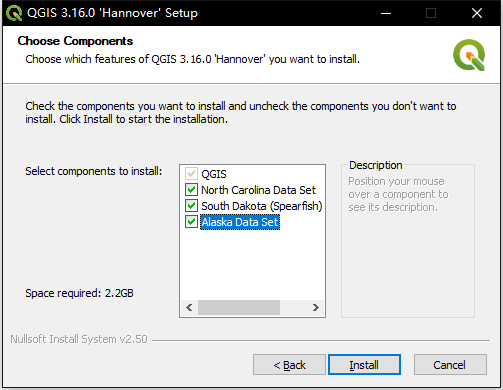Click the disabled maximize window icon
Viewport: 503px width, 390px height.
click(x=431, y=13)
